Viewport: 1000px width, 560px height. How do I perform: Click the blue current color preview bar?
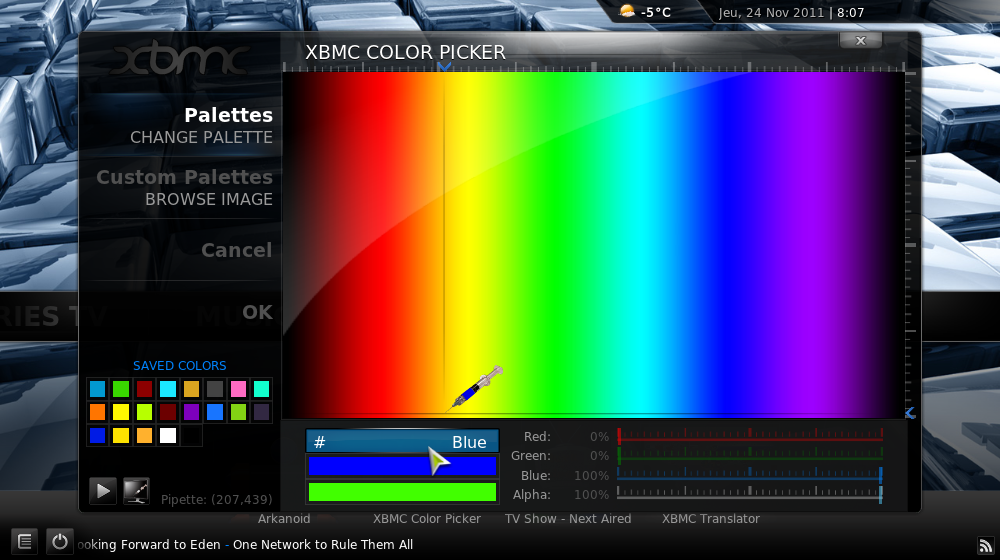[402, 466]
